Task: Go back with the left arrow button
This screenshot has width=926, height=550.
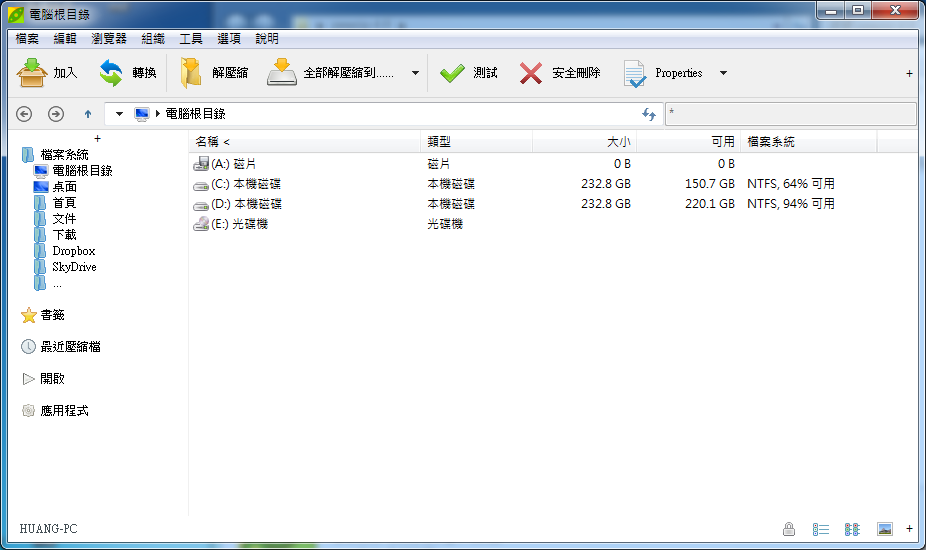Action: [x=24, y=113]
